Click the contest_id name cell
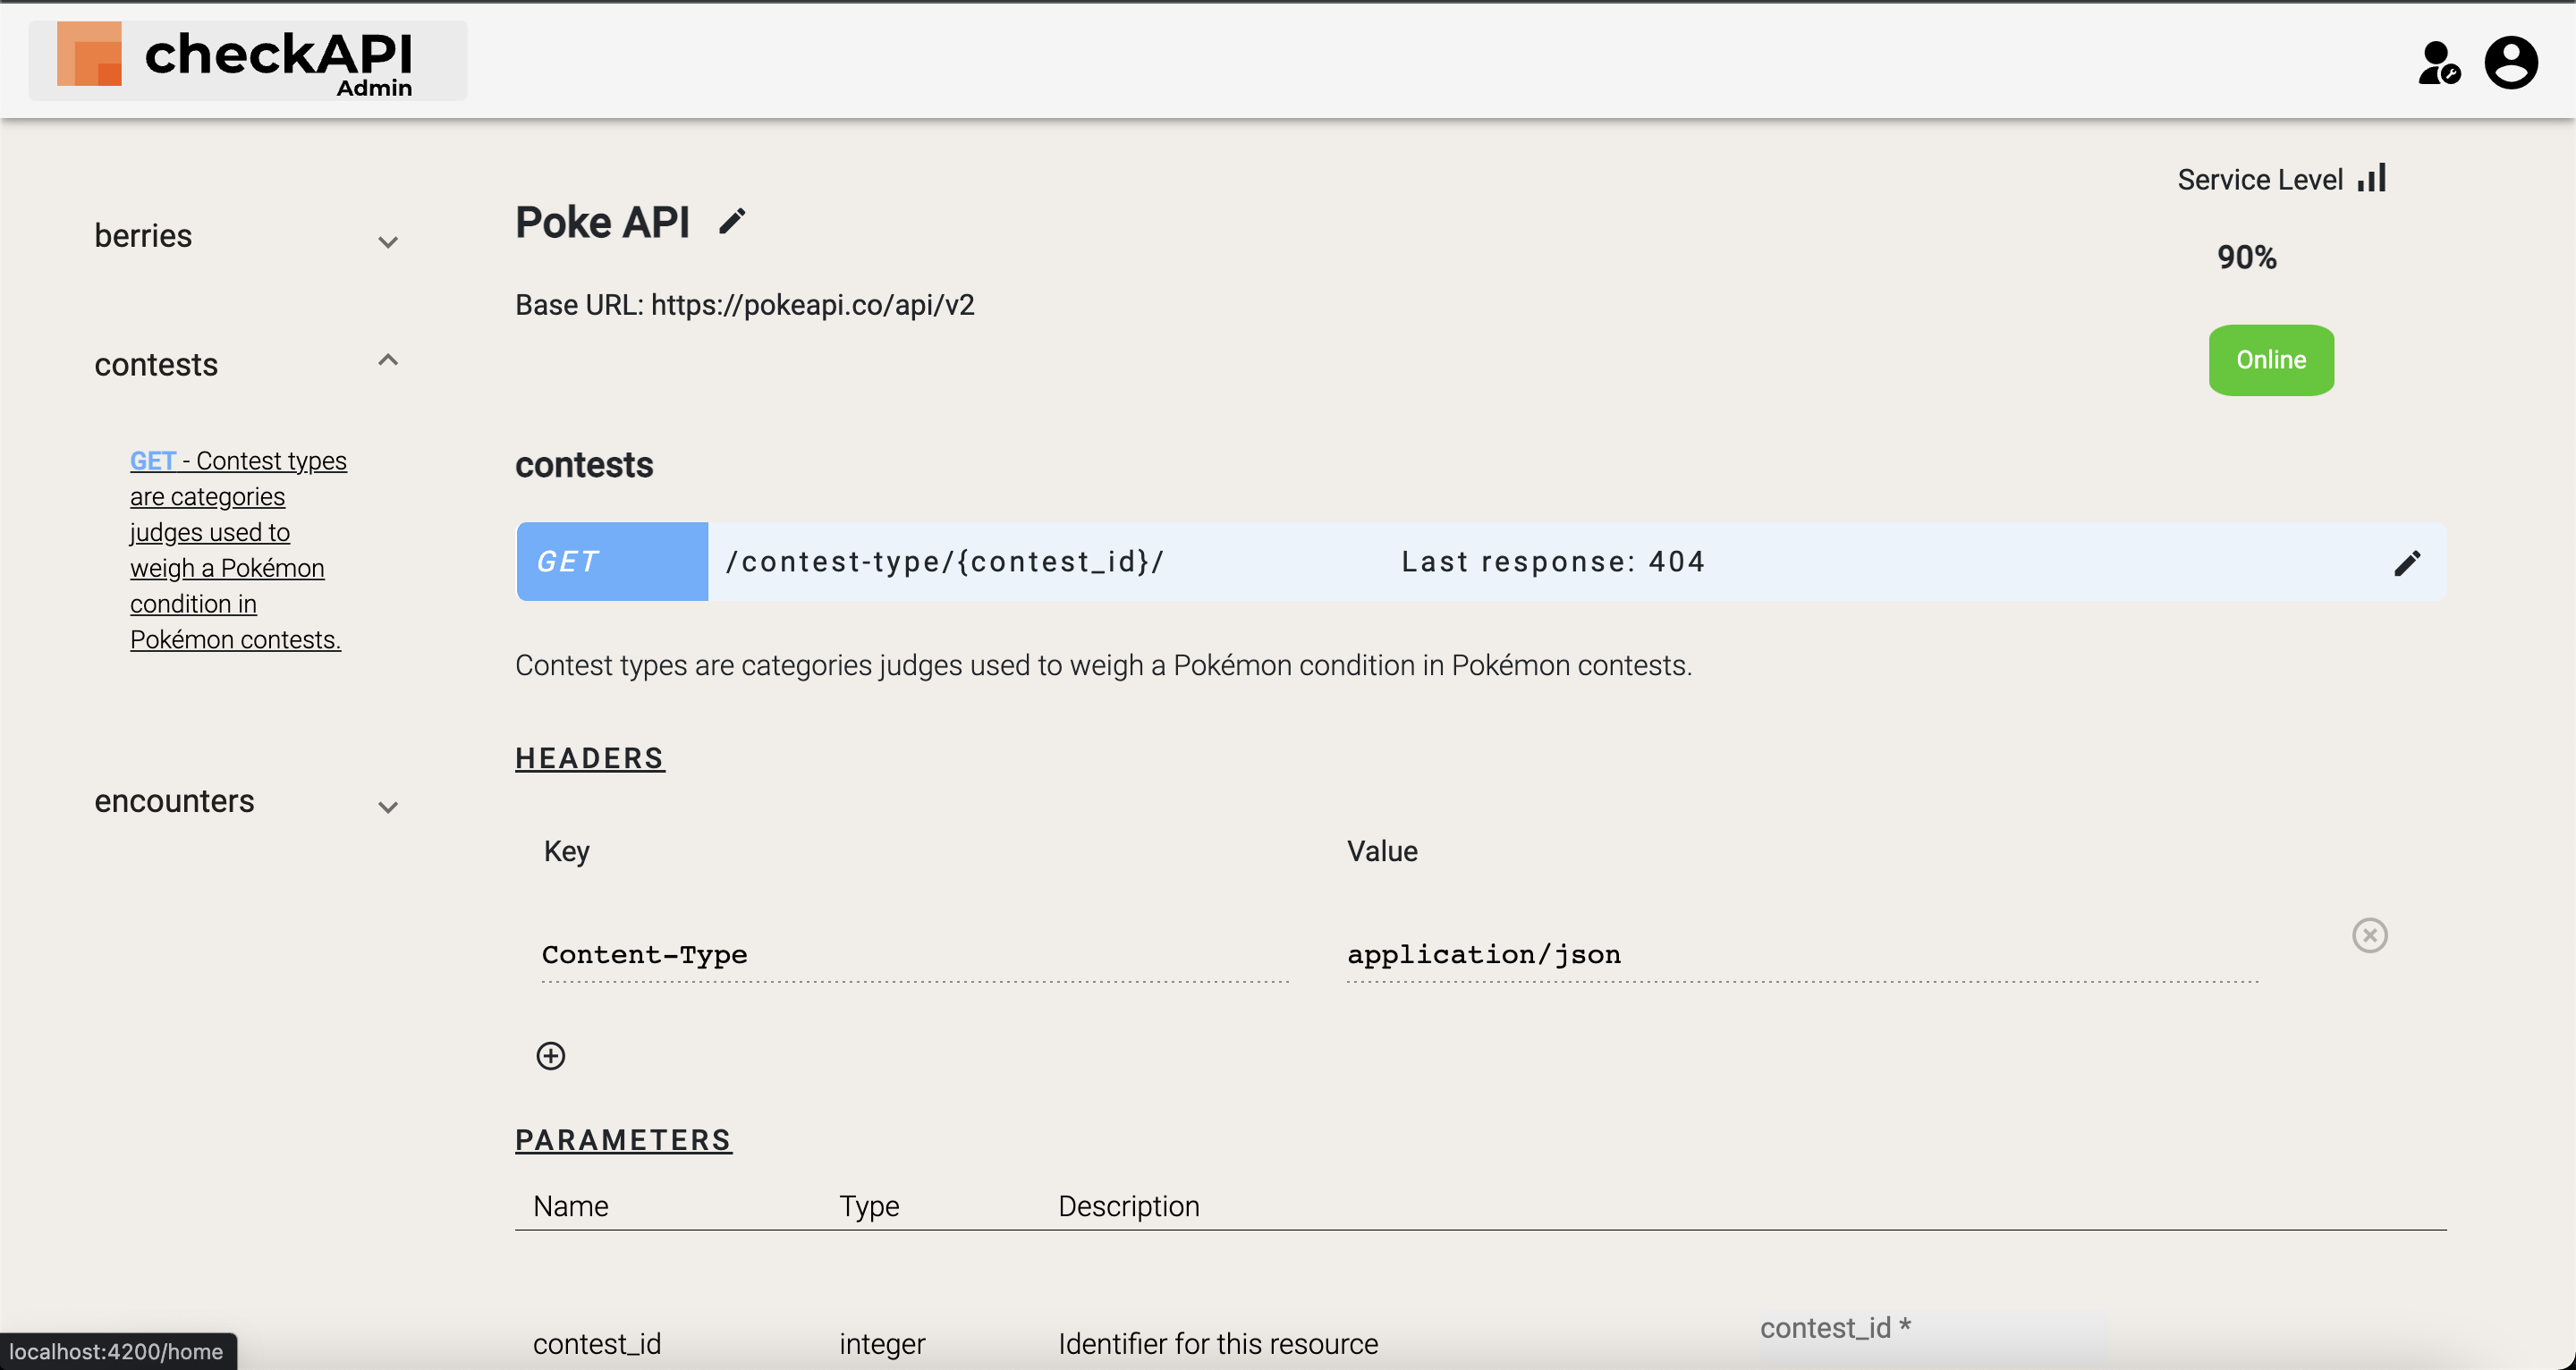Screen dimensions: 2576x1370 [x=597, y=1343]
